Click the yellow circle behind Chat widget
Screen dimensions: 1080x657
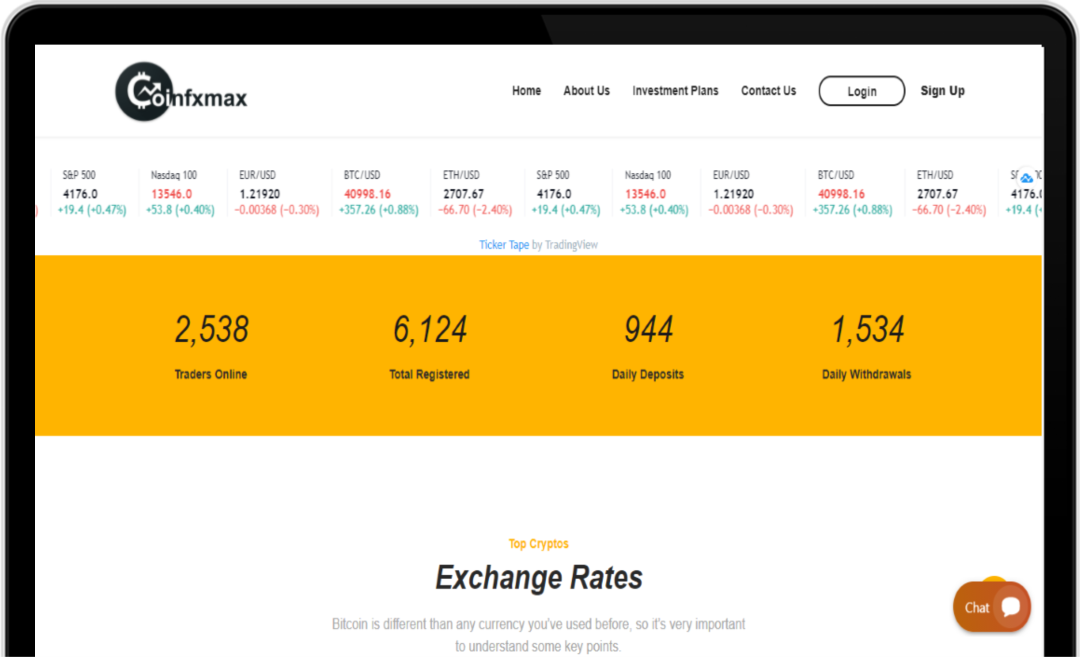[994, 582]
